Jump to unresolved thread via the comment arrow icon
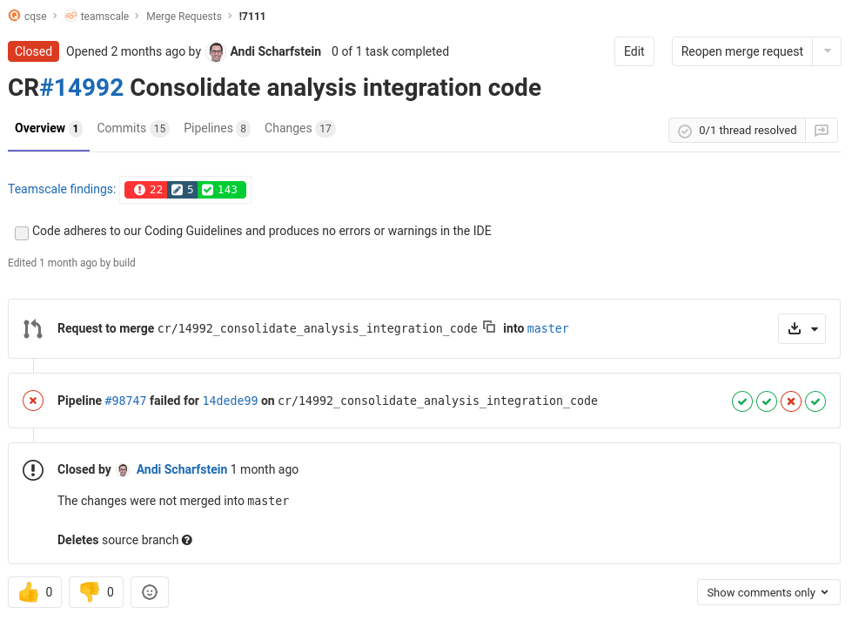This screenshot has height=620, width=852. [x=821, y=130]
